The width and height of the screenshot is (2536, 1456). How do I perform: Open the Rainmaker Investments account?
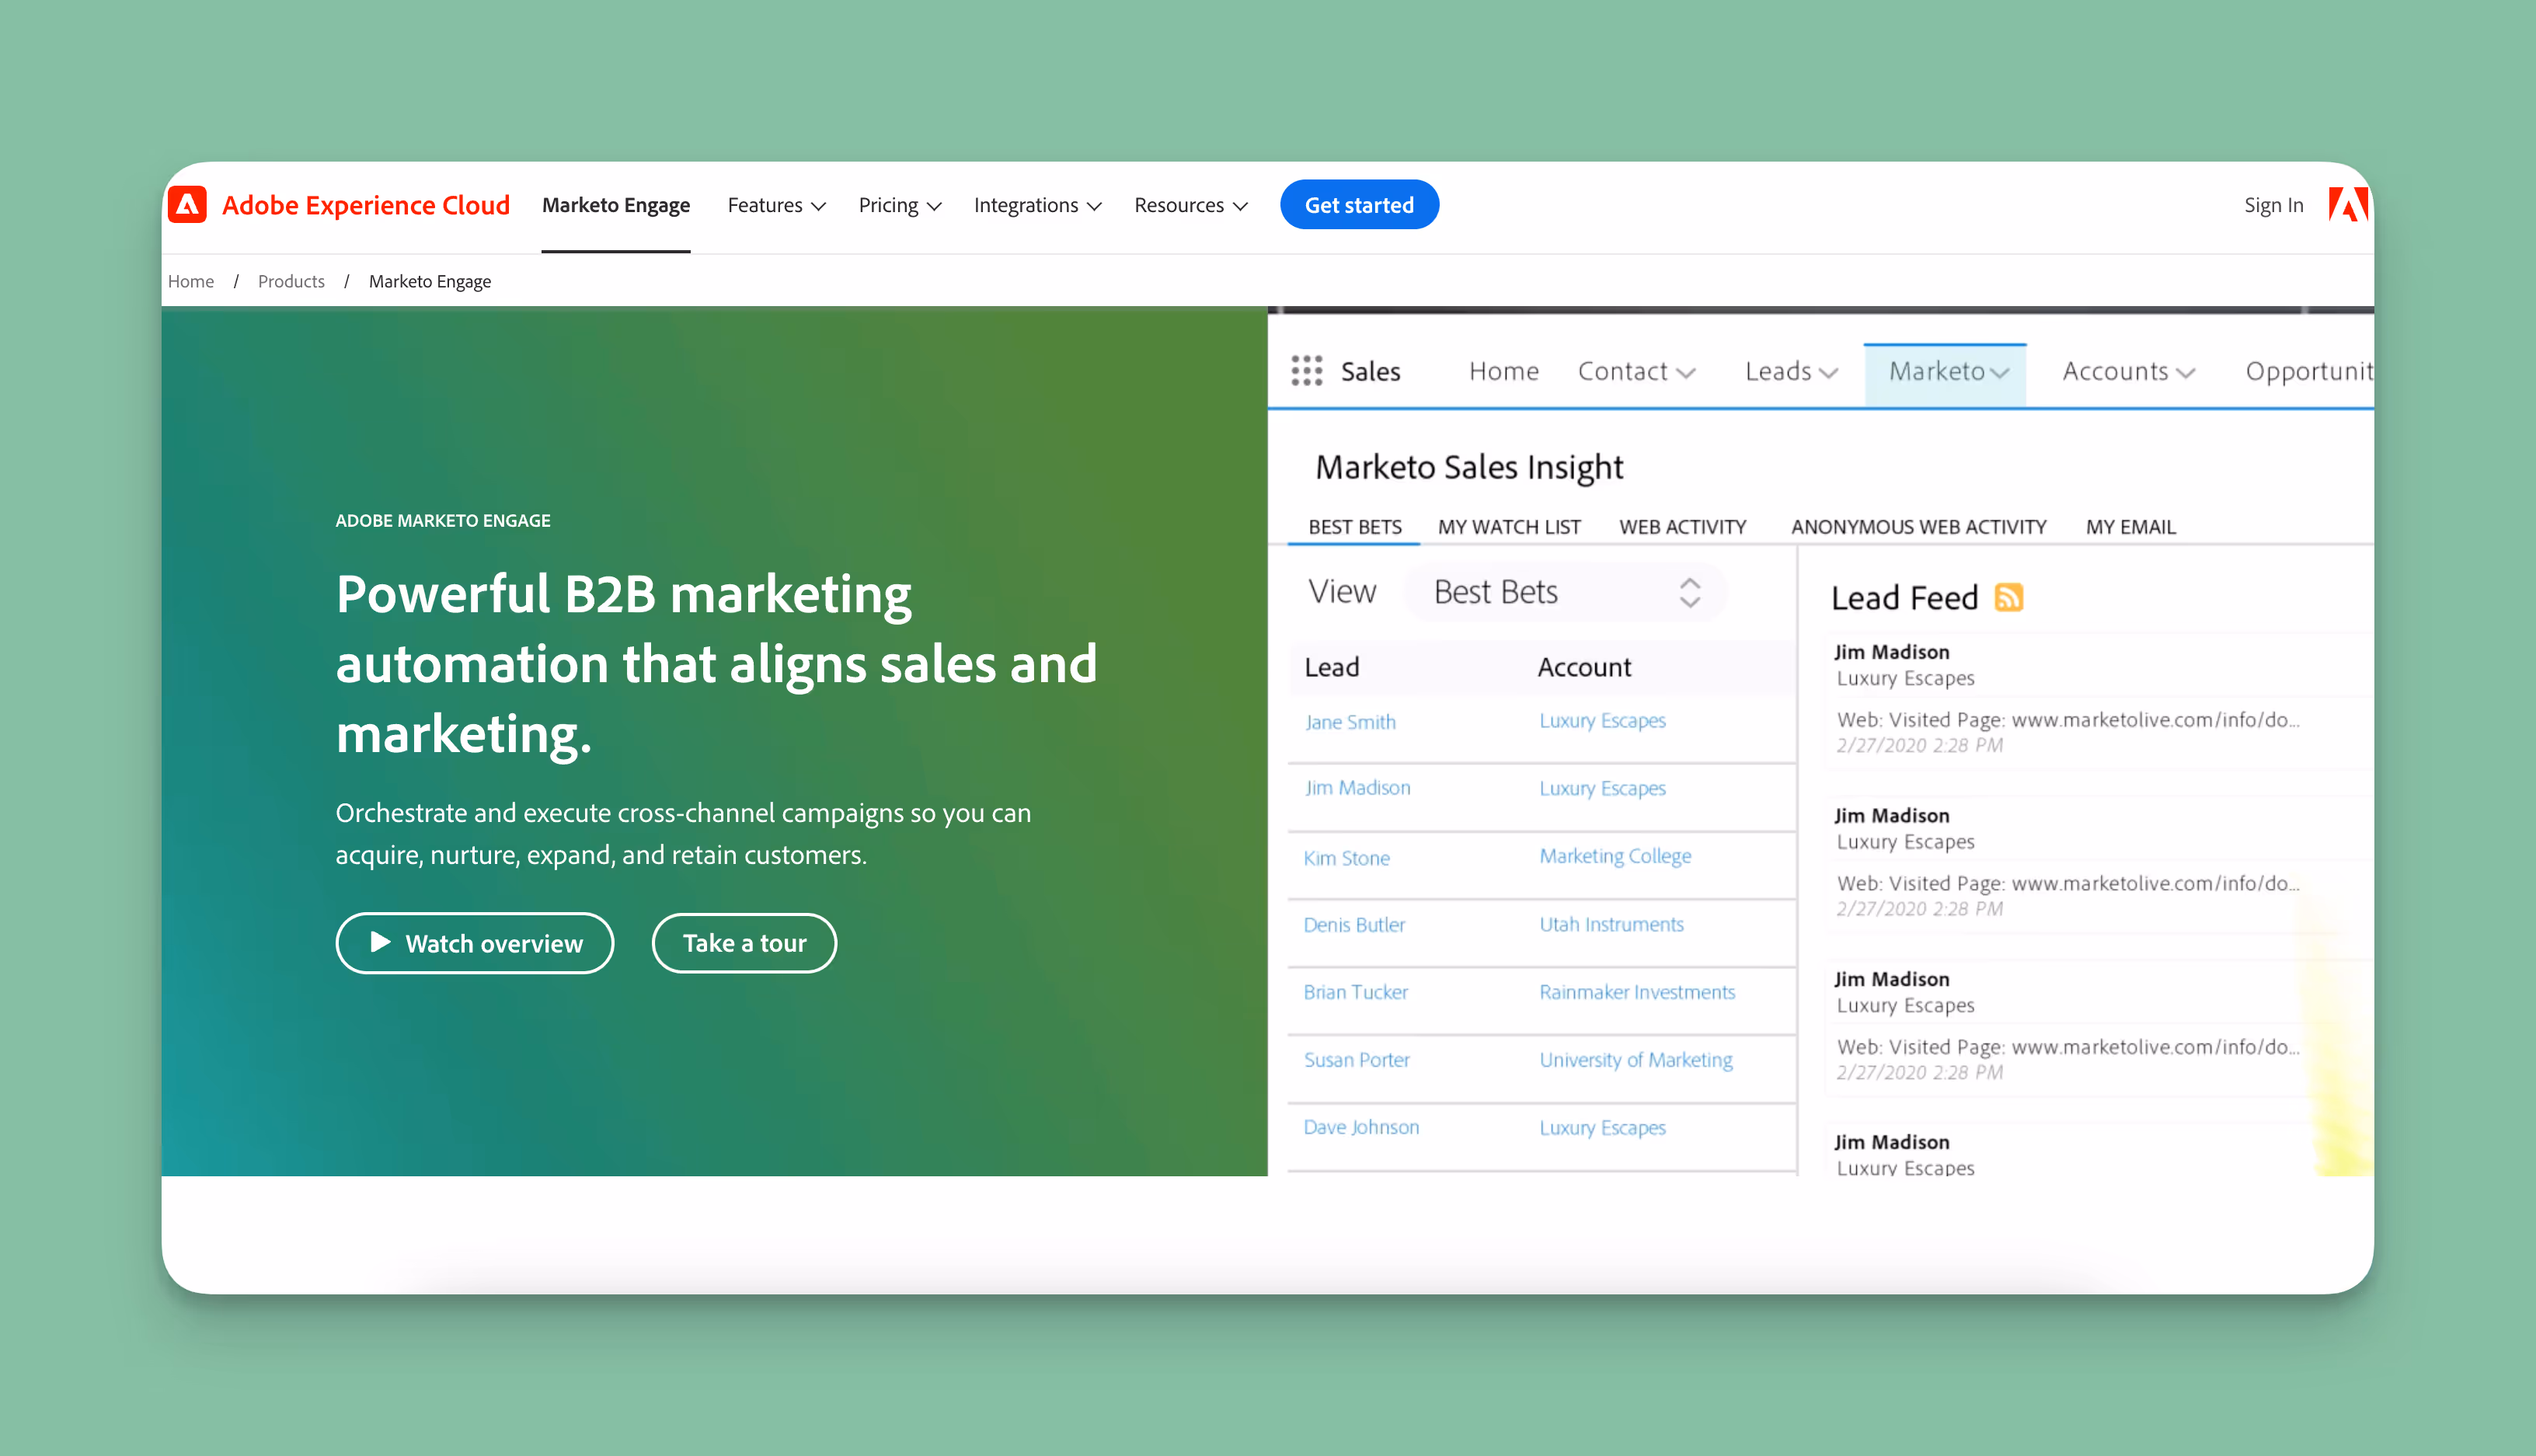click(1637, 991)
